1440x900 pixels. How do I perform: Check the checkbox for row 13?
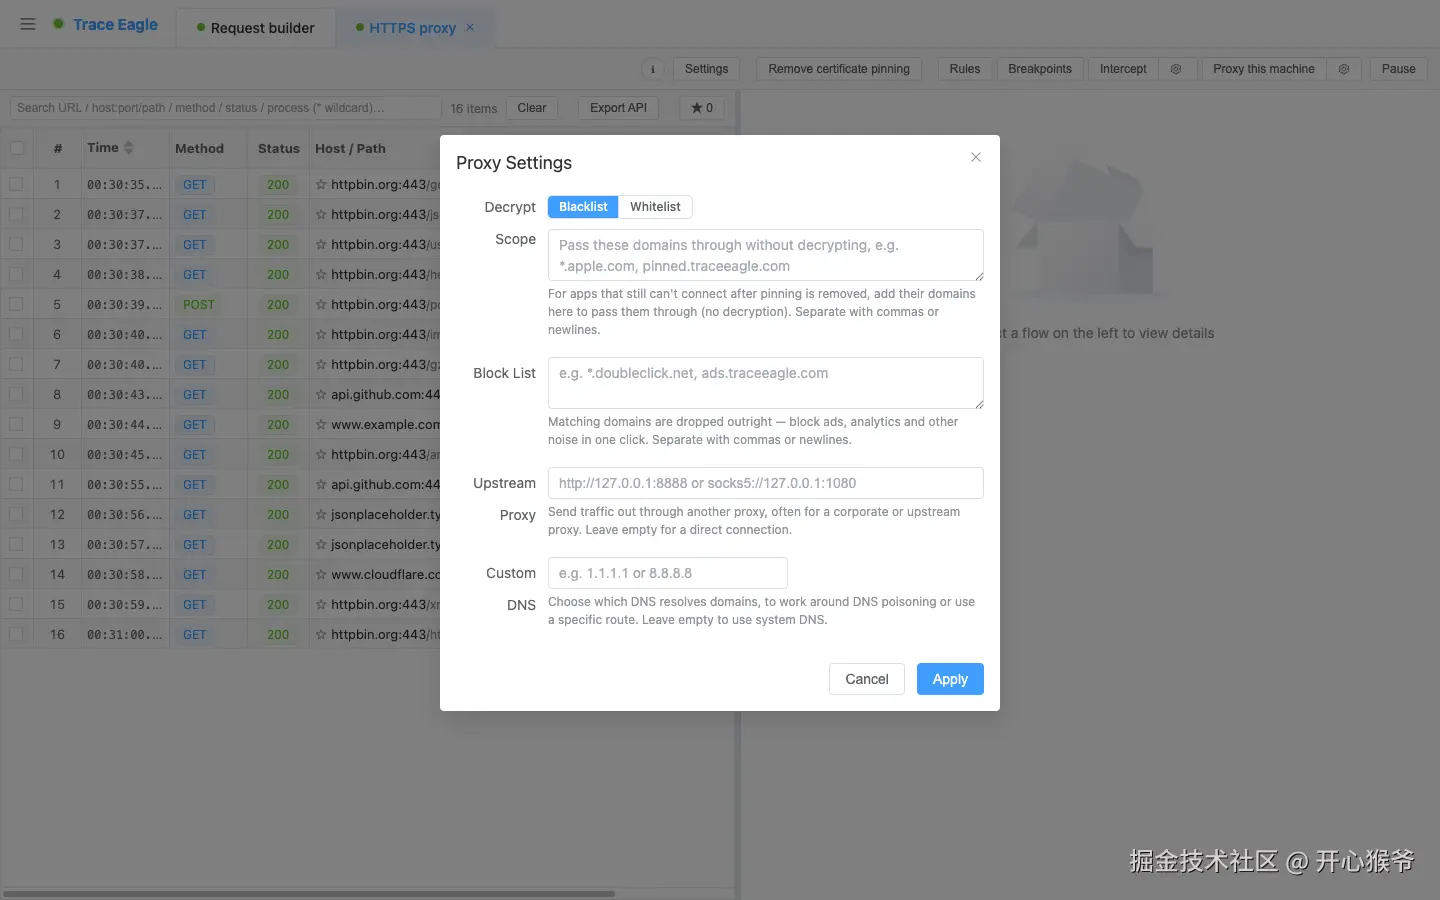(17, 545)
